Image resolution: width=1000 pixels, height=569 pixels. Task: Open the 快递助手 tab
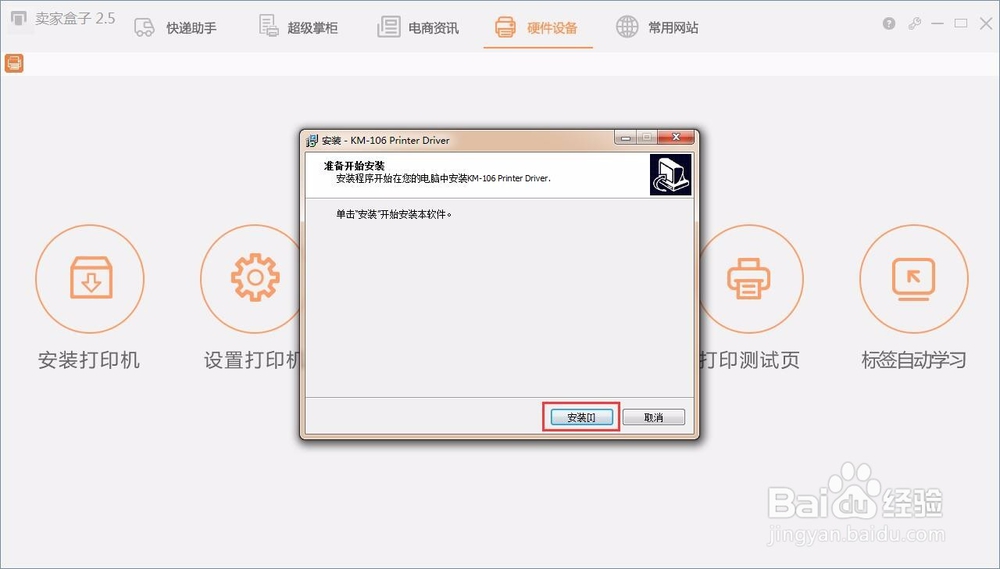(175, 27)
